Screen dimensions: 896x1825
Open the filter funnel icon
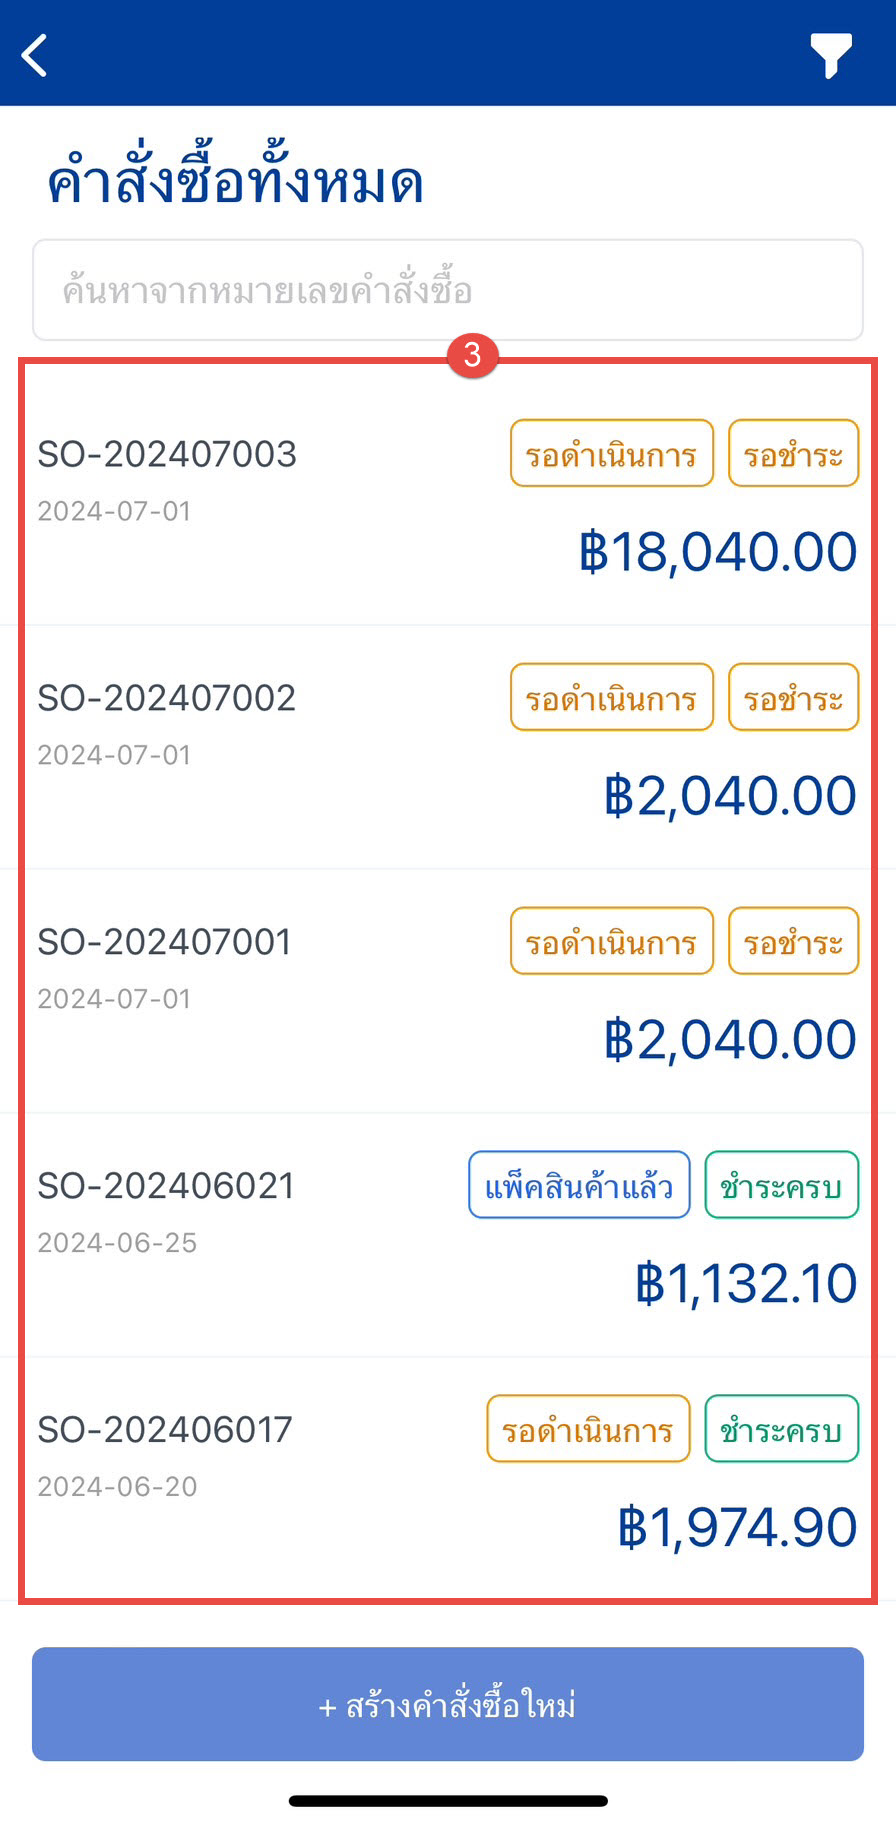tap(830, 55)
